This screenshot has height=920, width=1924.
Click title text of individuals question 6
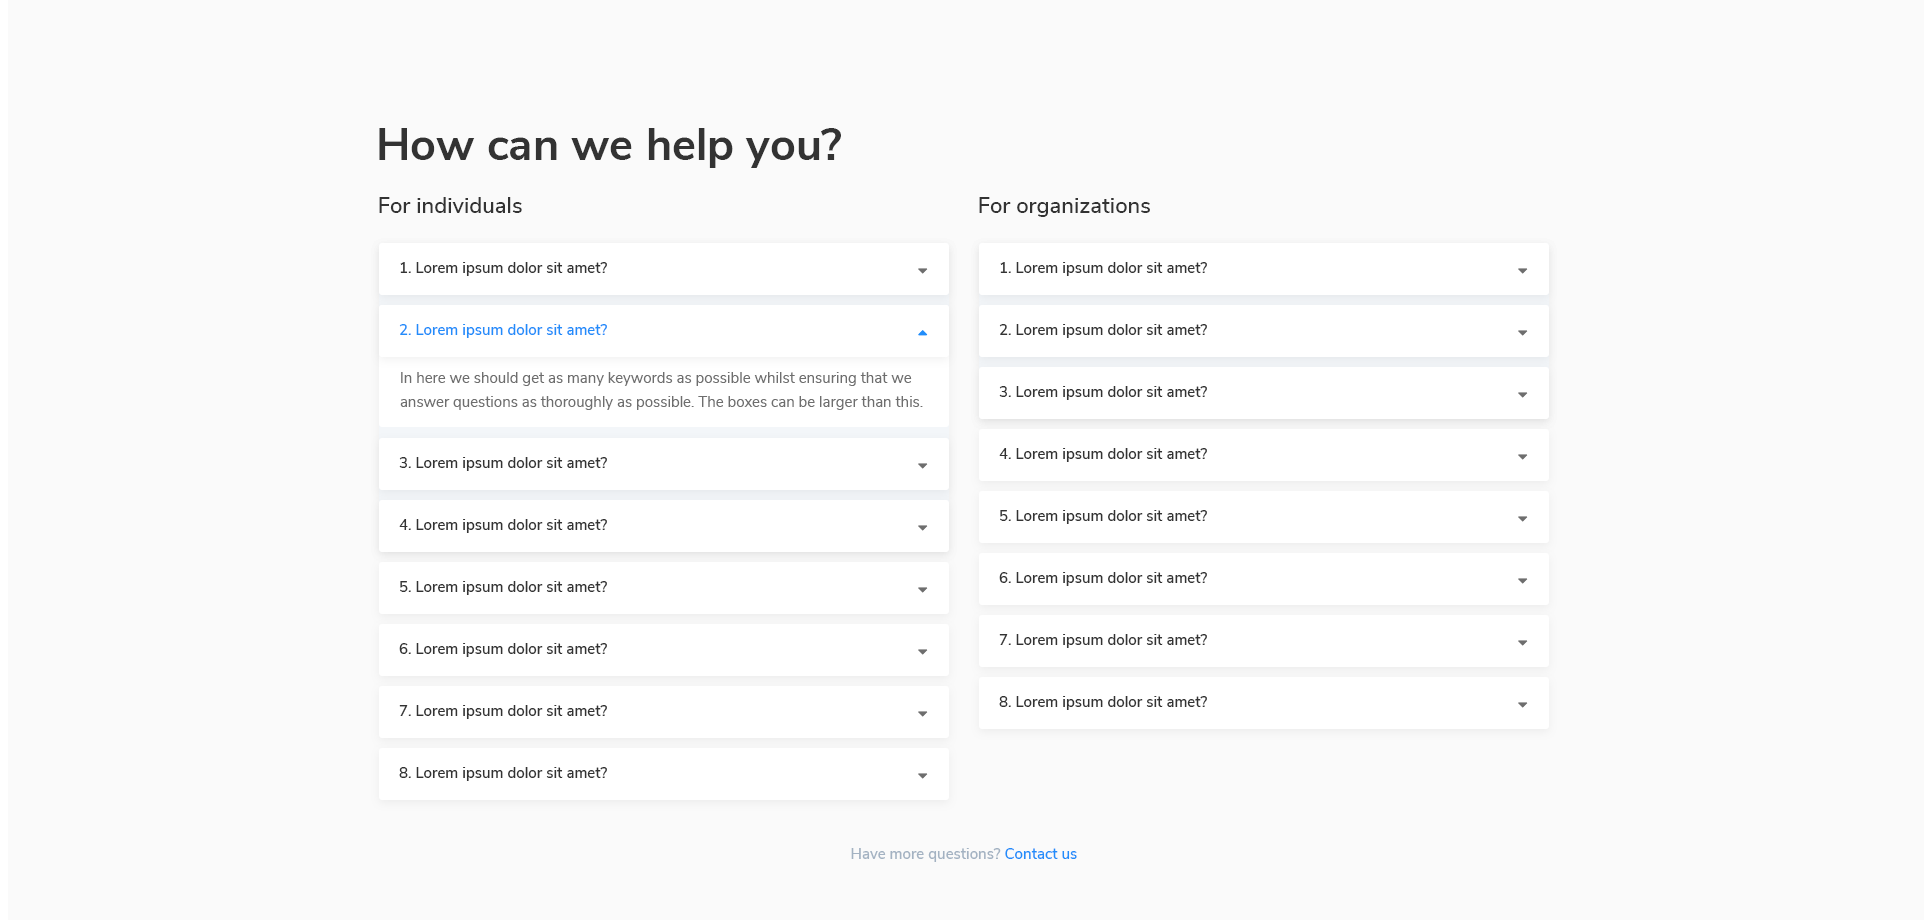[x=503, y=649]
